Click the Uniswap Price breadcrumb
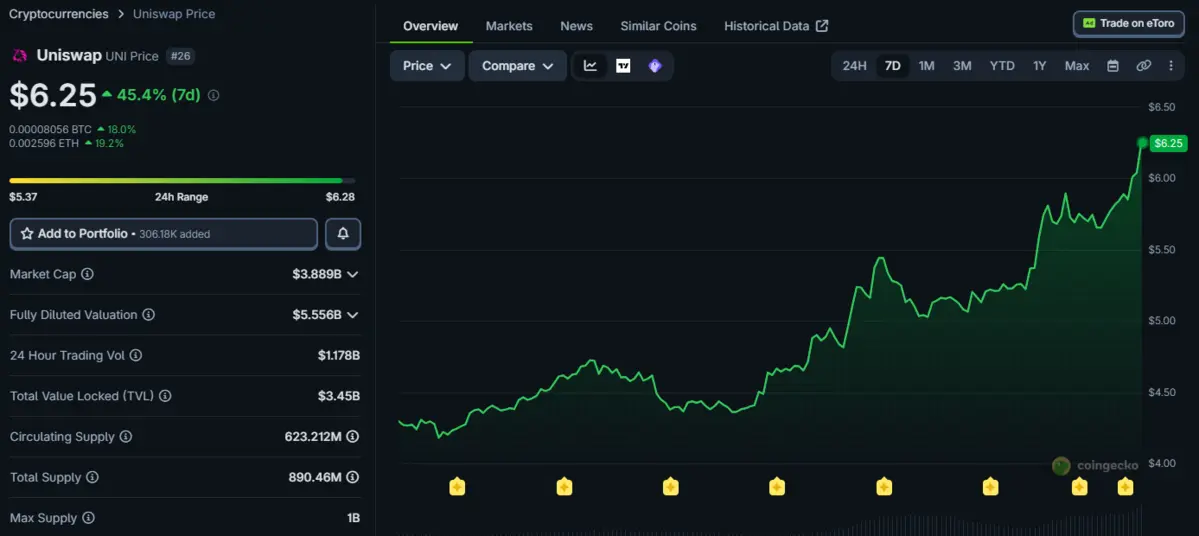Viewport: 1199px width, 536px height. click(x=174, y=14)
